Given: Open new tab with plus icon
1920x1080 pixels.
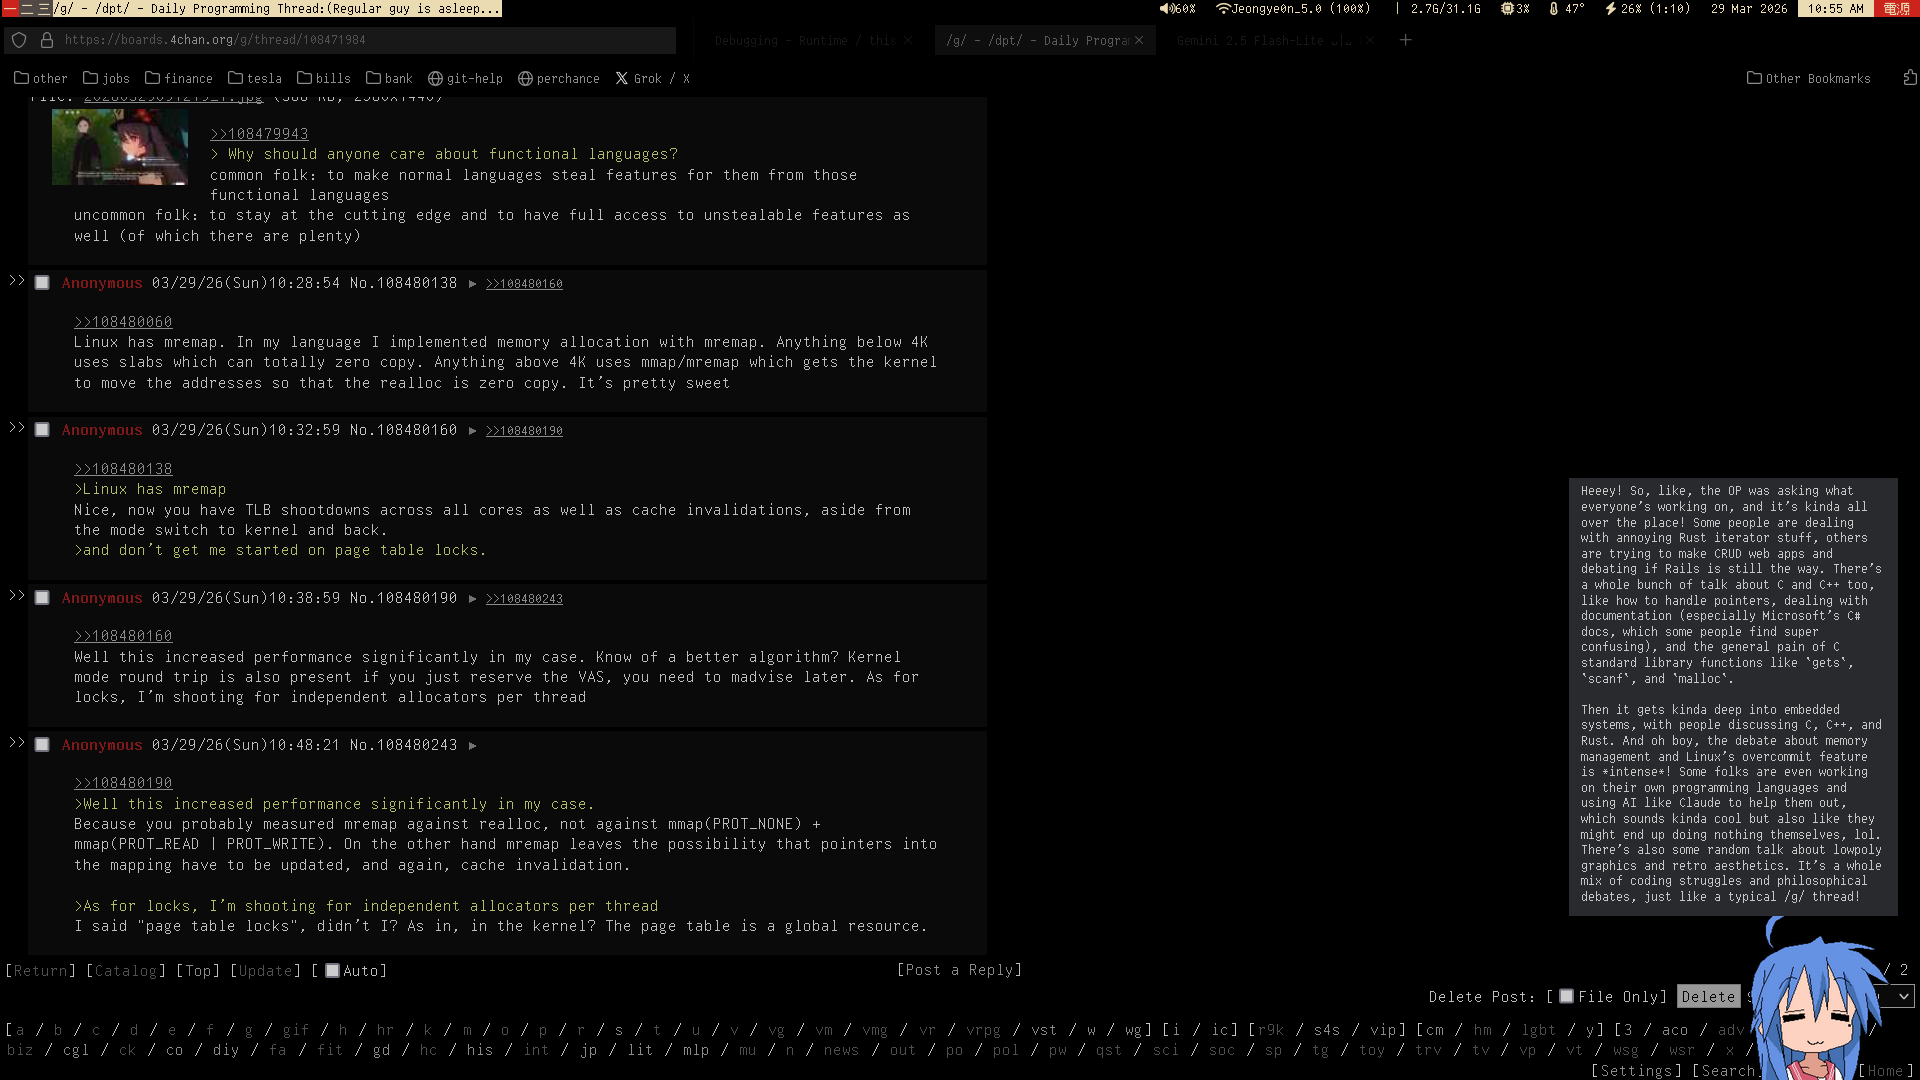Looking at the screenshot, I should pyautogui.click(x=1405, y=40).
